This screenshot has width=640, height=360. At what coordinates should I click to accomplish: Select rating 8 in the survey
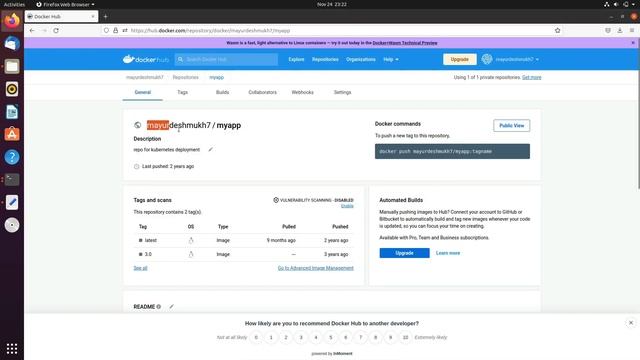pyautogui.click(x=376, y=338)
